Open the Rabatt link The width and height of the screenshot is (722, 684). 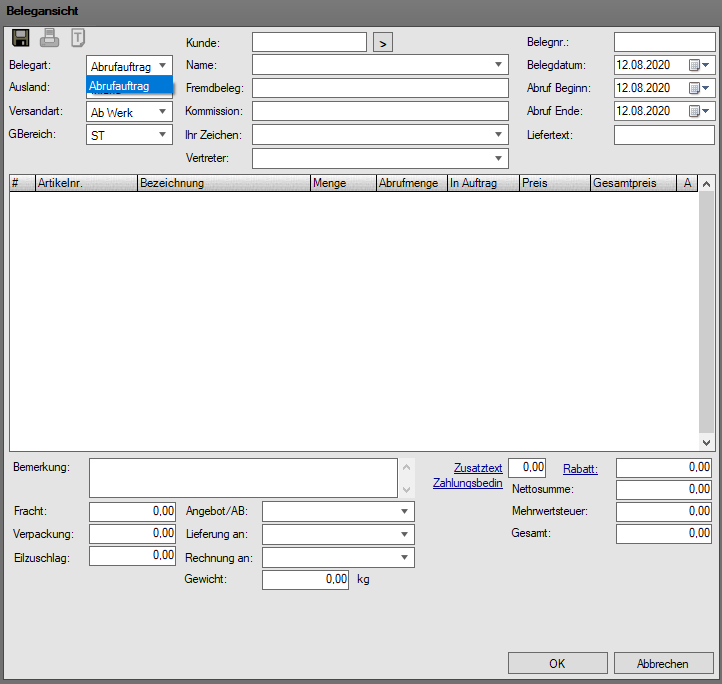click(580, 468)
